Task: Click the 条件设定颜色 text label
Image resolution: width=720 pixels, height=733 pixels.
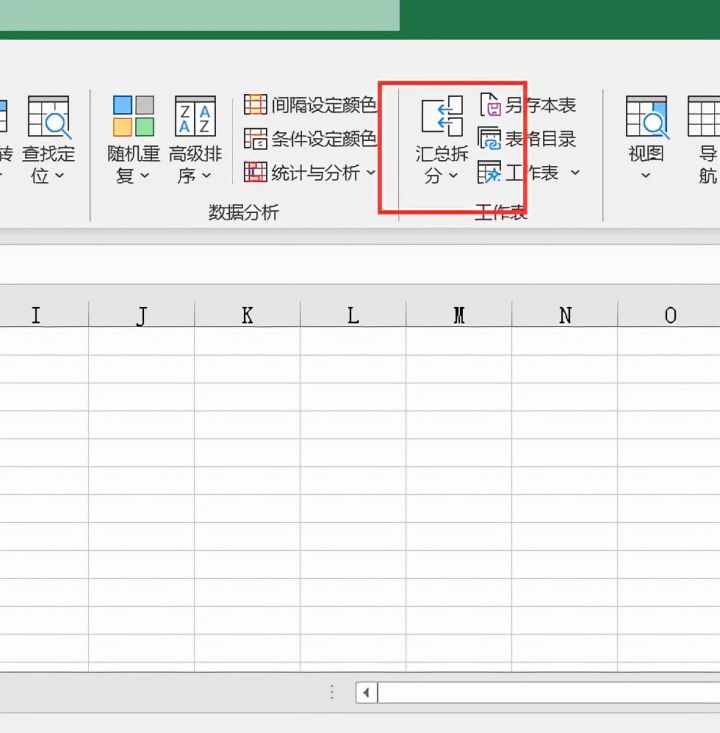Action: [x=324, y=139]
